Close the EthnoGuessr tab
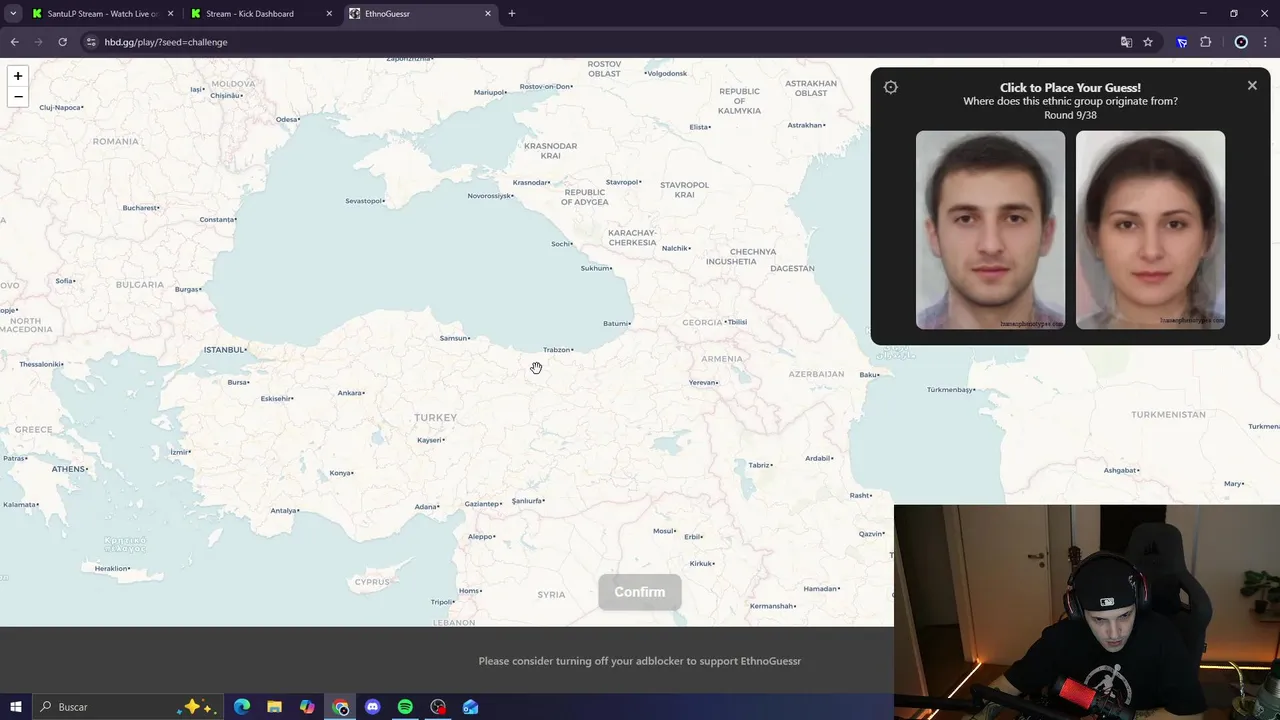Screen dimensions: 1280x720 click(x=488, y=14)
